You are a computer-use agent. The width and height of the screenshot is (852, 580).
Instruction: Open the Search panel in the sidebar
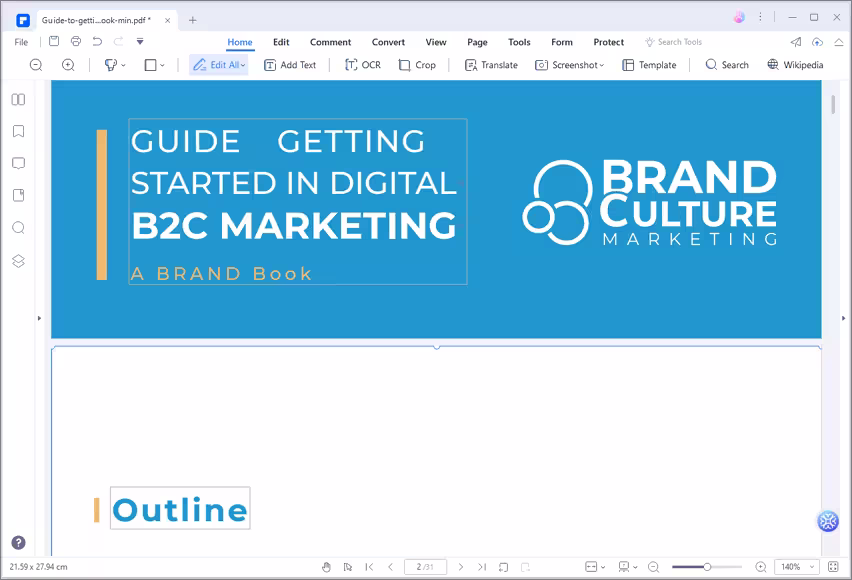click(x=18, y=228)
